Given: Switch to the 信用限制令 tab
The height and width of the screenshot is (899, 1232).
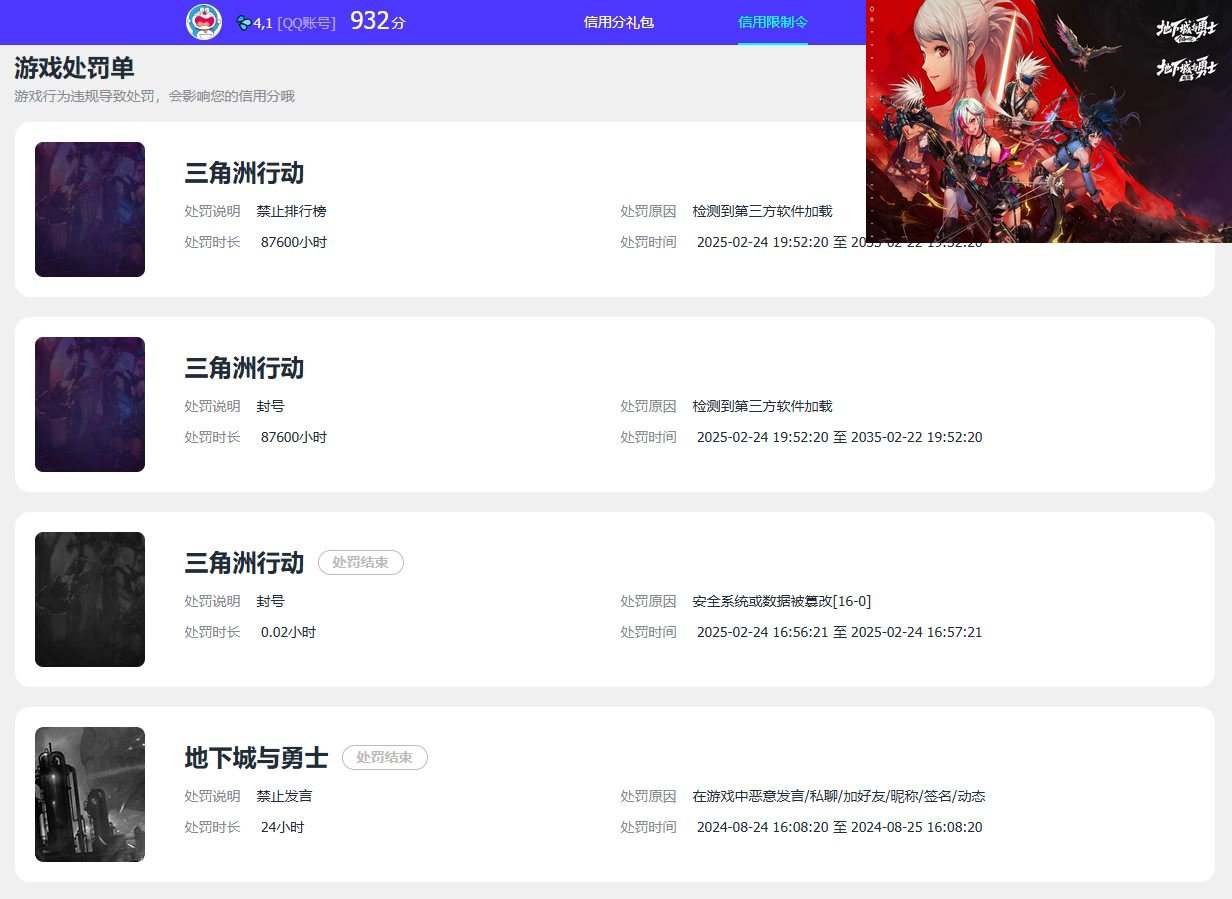Looking at the screenshot, I should tap(773, 22).
